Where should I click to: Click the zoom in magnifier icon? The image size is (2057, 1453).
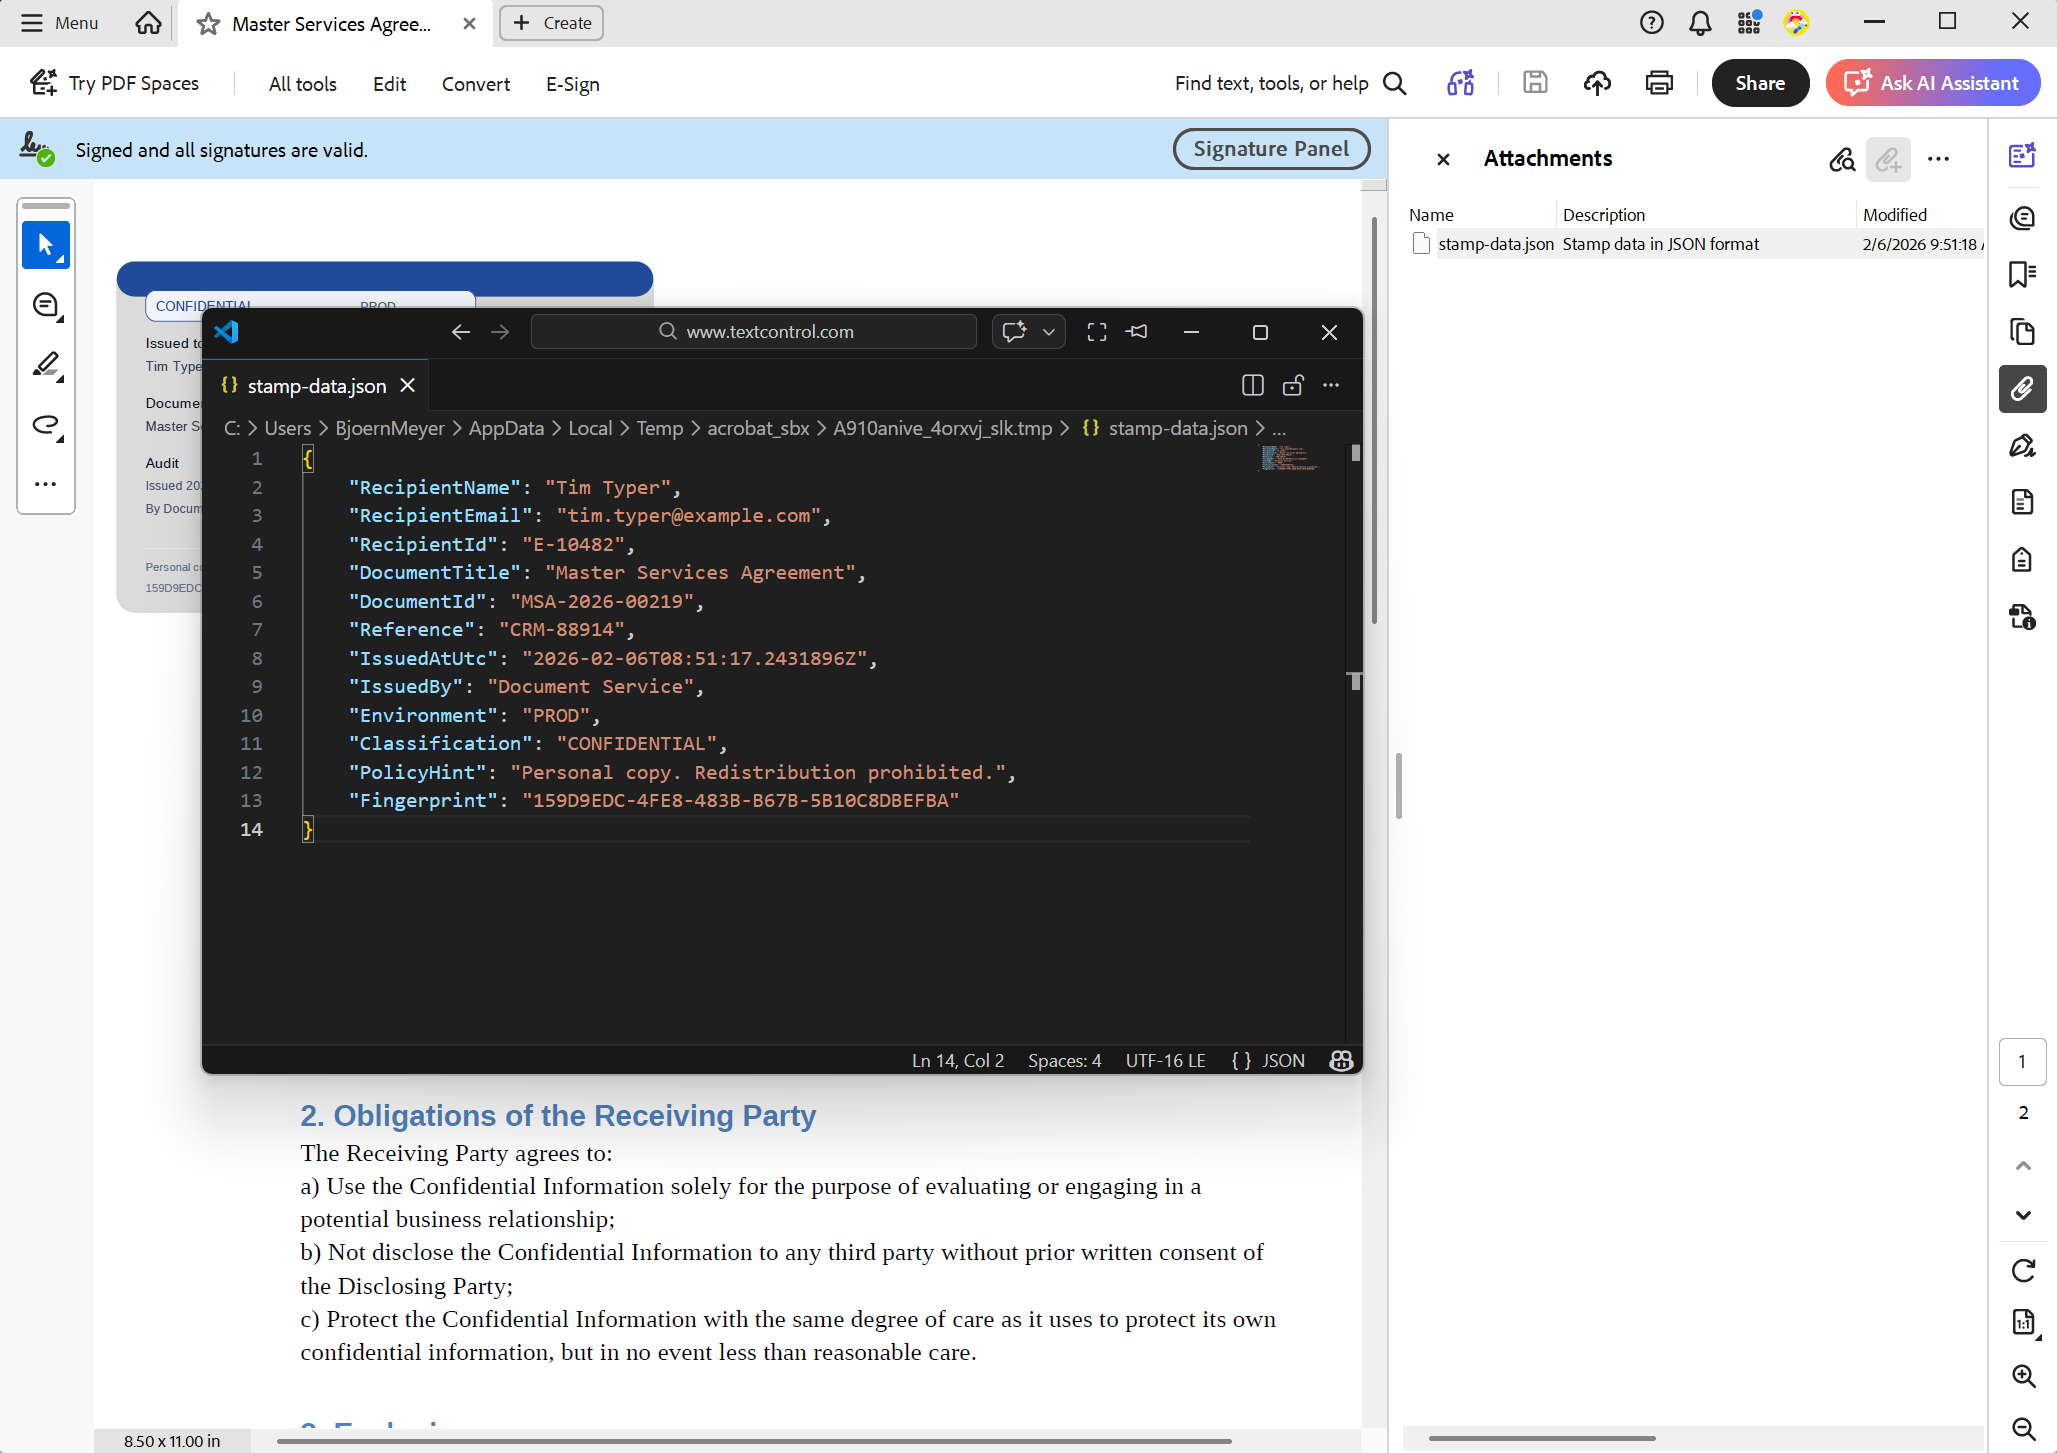(x=2023, y=1376)
